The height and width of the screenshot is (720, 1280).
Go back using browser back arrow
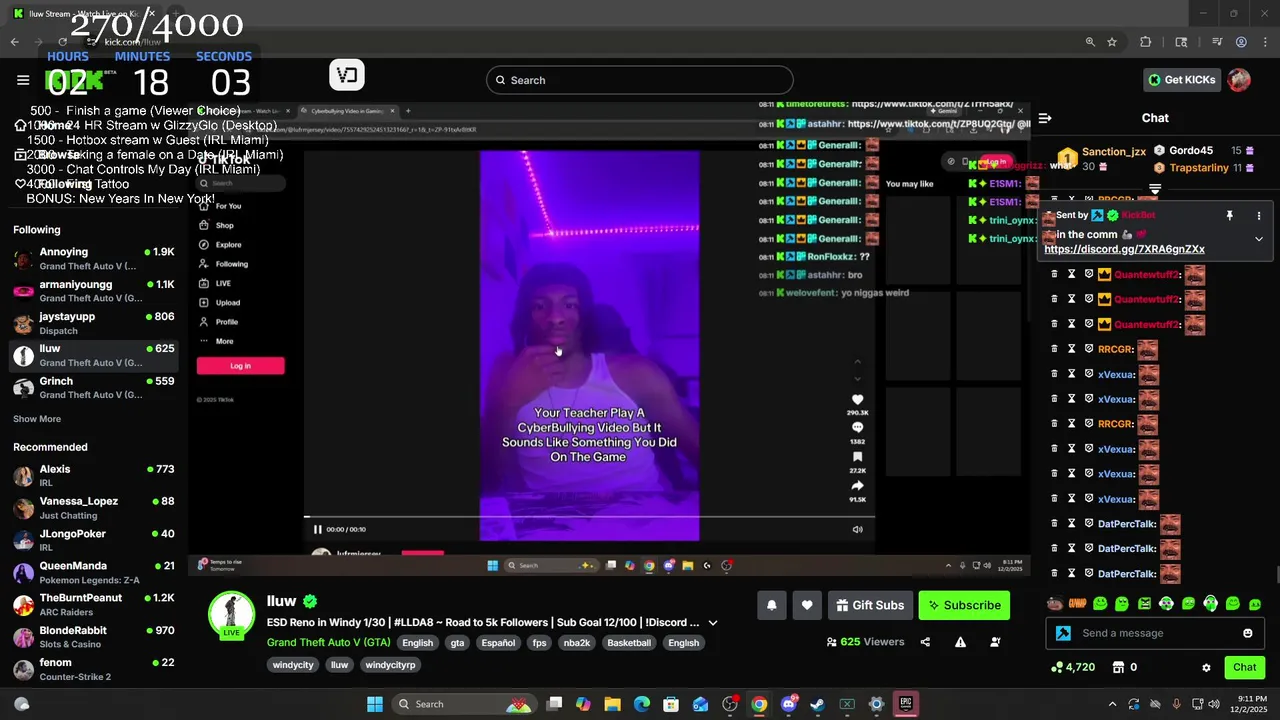click(x=14, y=42)
